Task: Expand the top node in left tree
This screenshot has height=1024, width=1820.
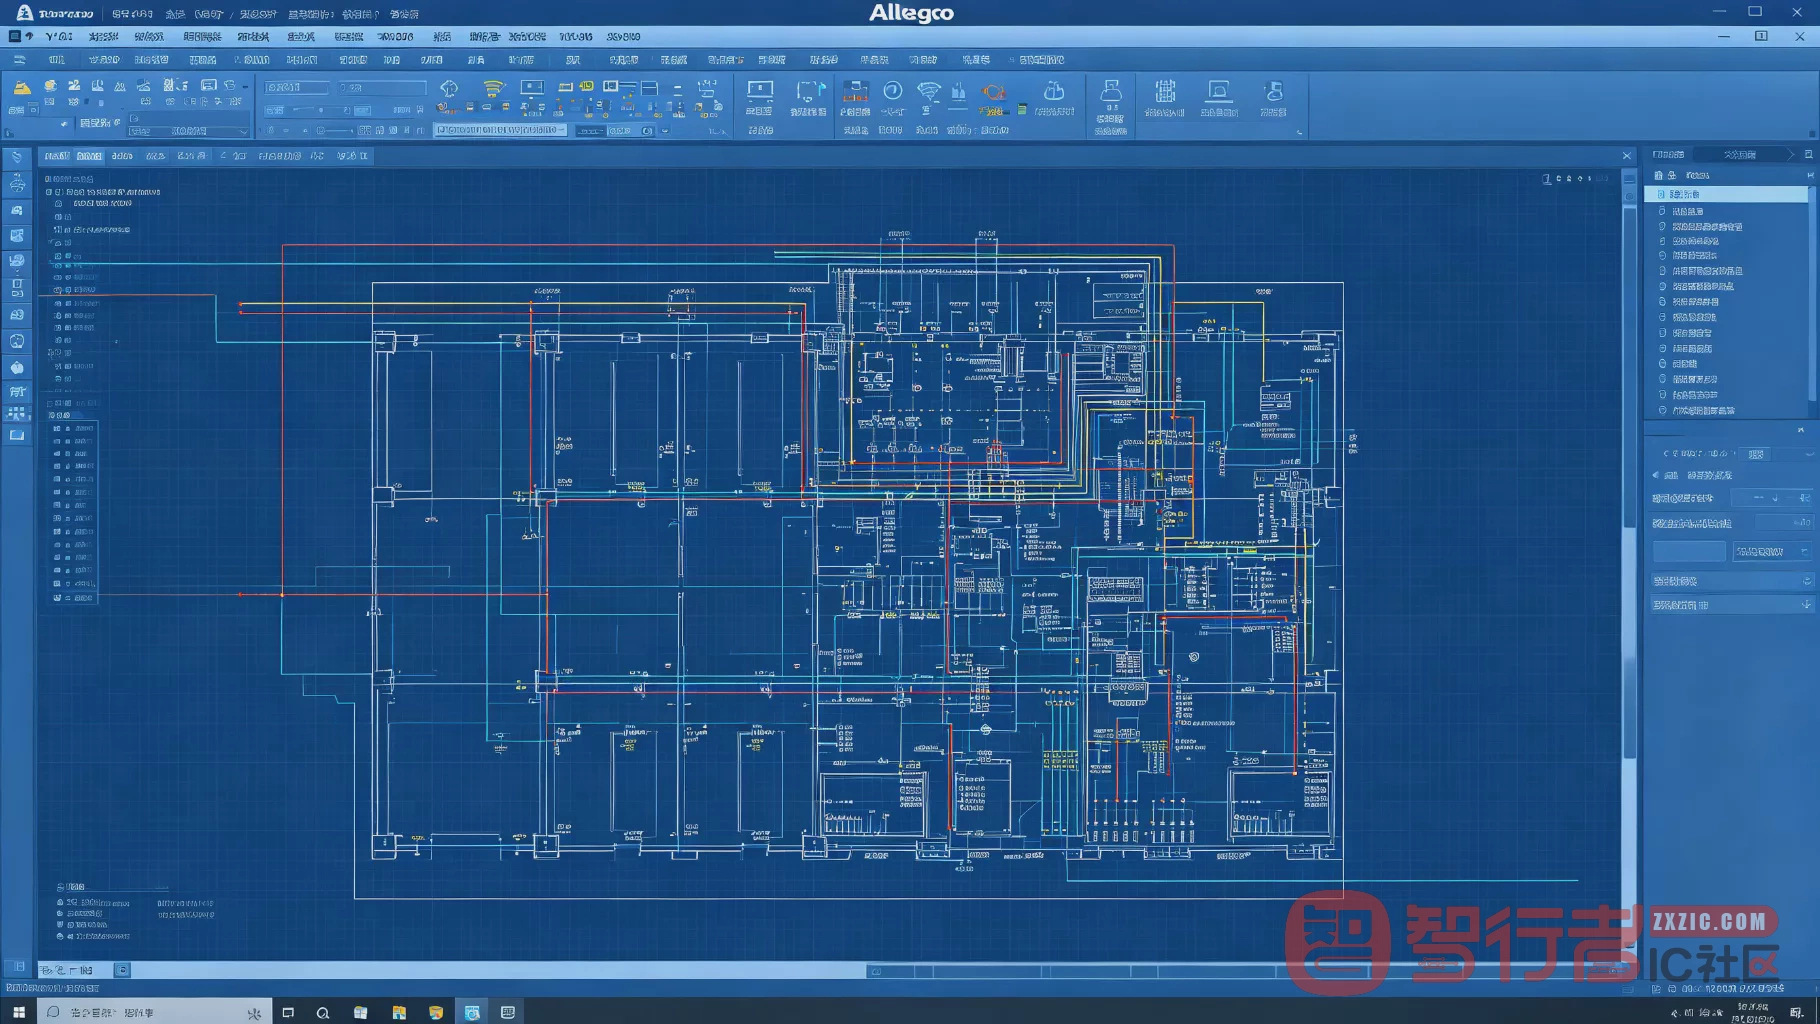Action: tap(49, 192)
